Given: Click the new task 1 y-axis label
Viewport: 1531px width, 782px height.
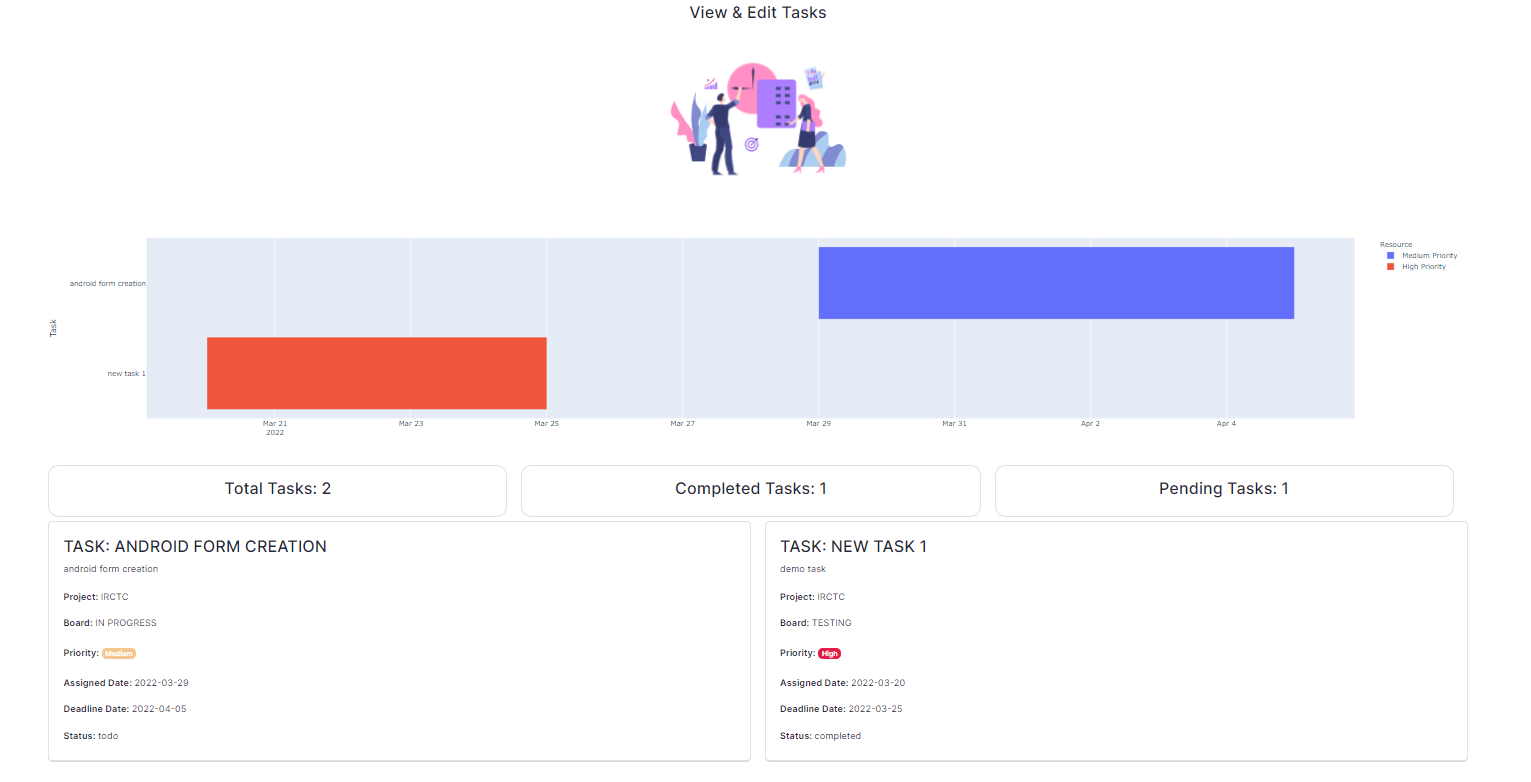Looking at the screenshot, I should tap(127, 374).
